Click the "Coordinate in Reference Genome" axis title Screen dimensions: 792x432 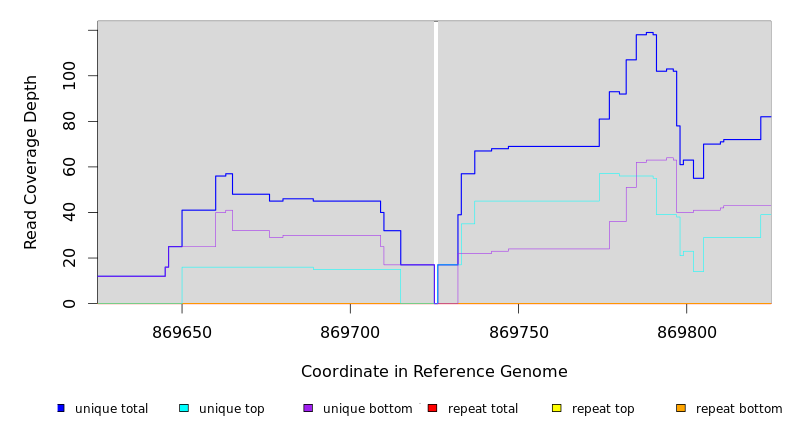434,372
